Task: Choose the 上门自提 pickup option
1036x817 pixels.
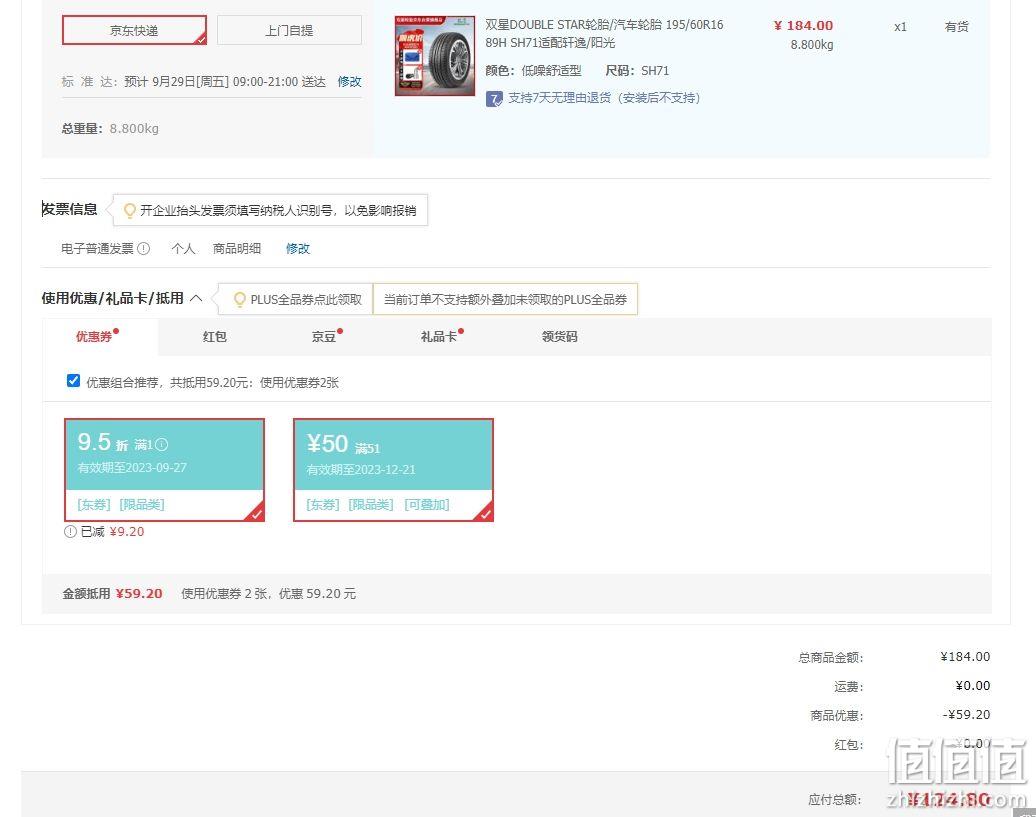Action: 289,30
